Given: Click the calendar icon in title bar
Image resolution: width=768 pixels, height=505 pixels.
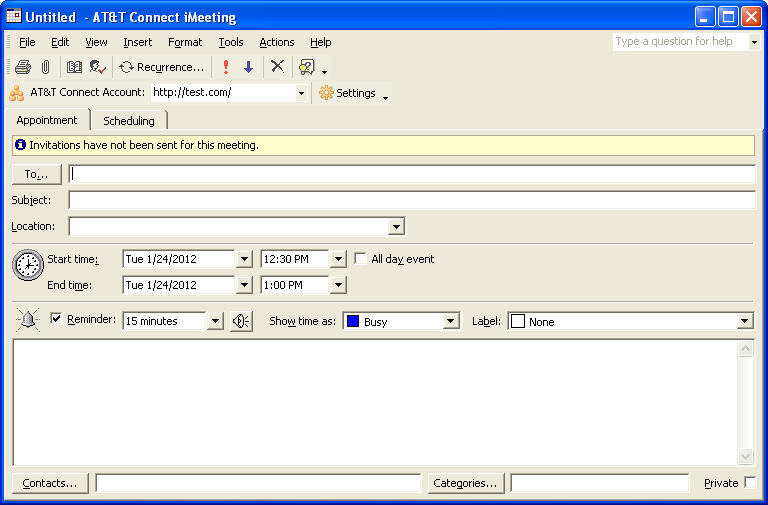Looking at the screenshot, I should (14, 16).
